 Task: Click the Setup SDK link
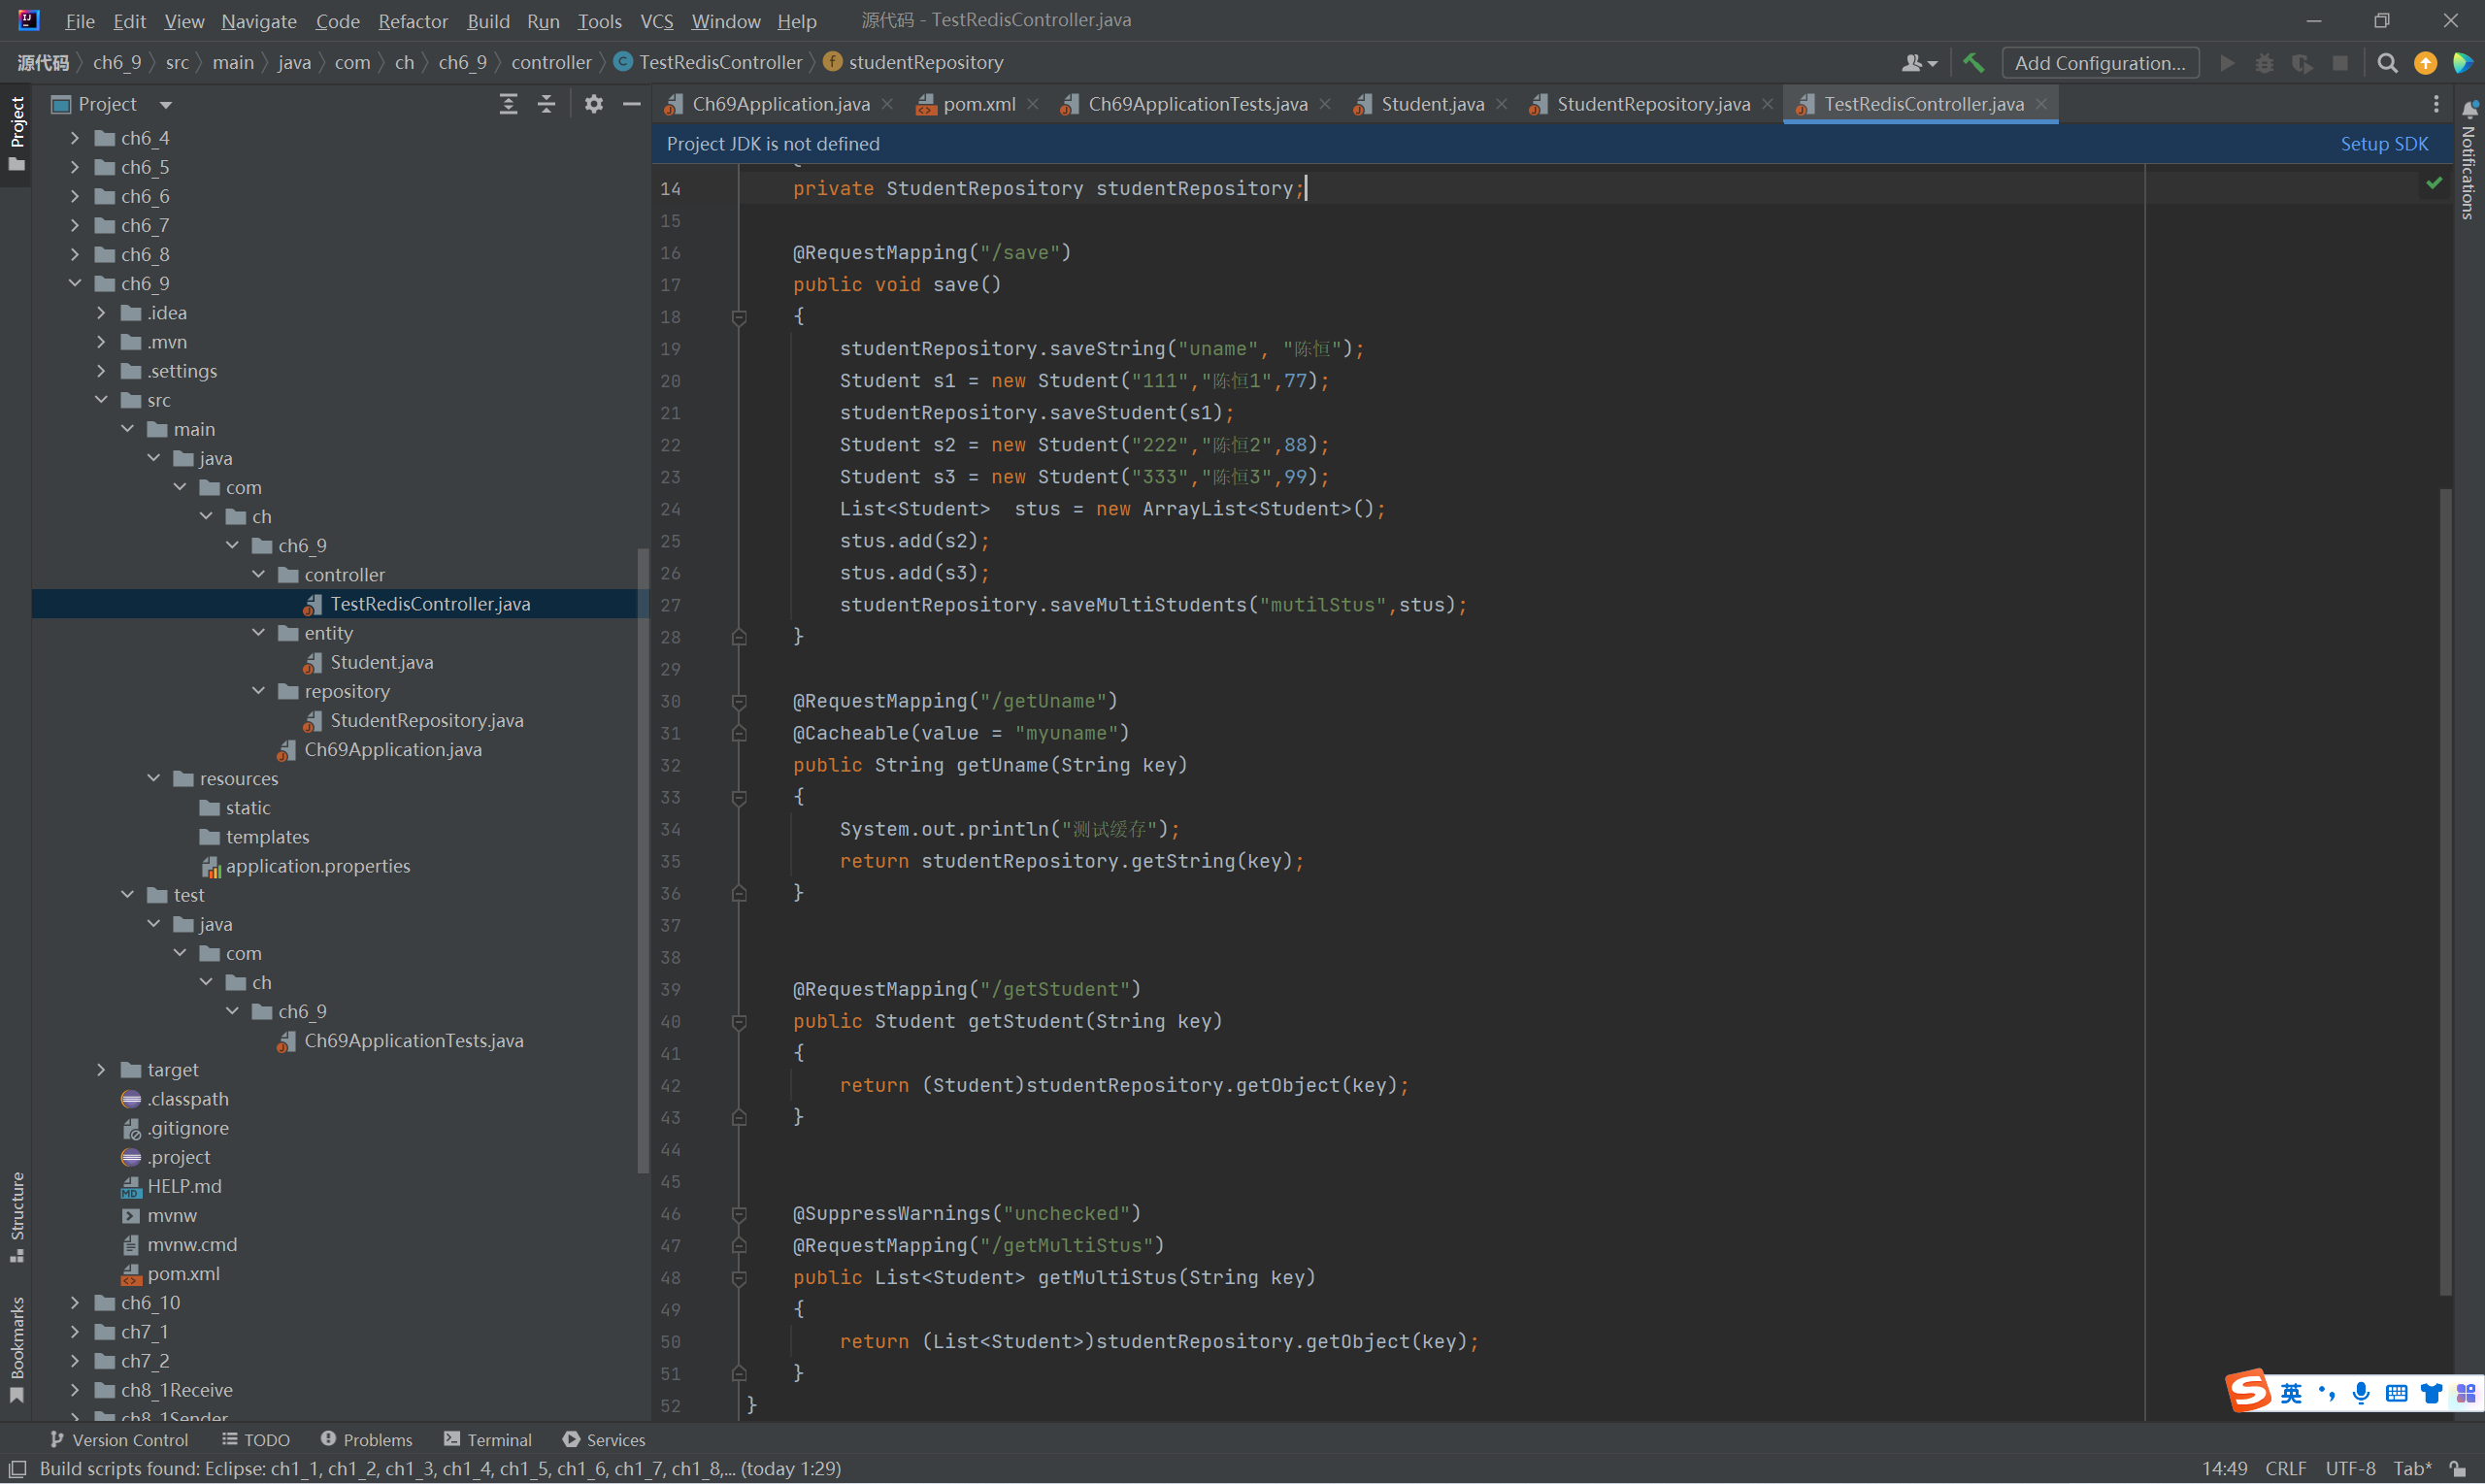pos(2383,144)
